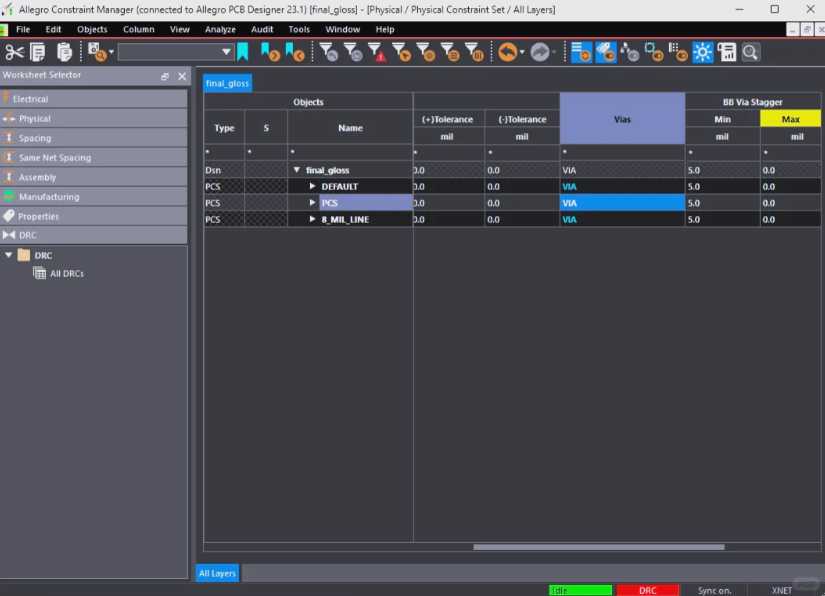Open the Physical worksheet section
This screenshot has height=596, width=825.
click(94, 118)
